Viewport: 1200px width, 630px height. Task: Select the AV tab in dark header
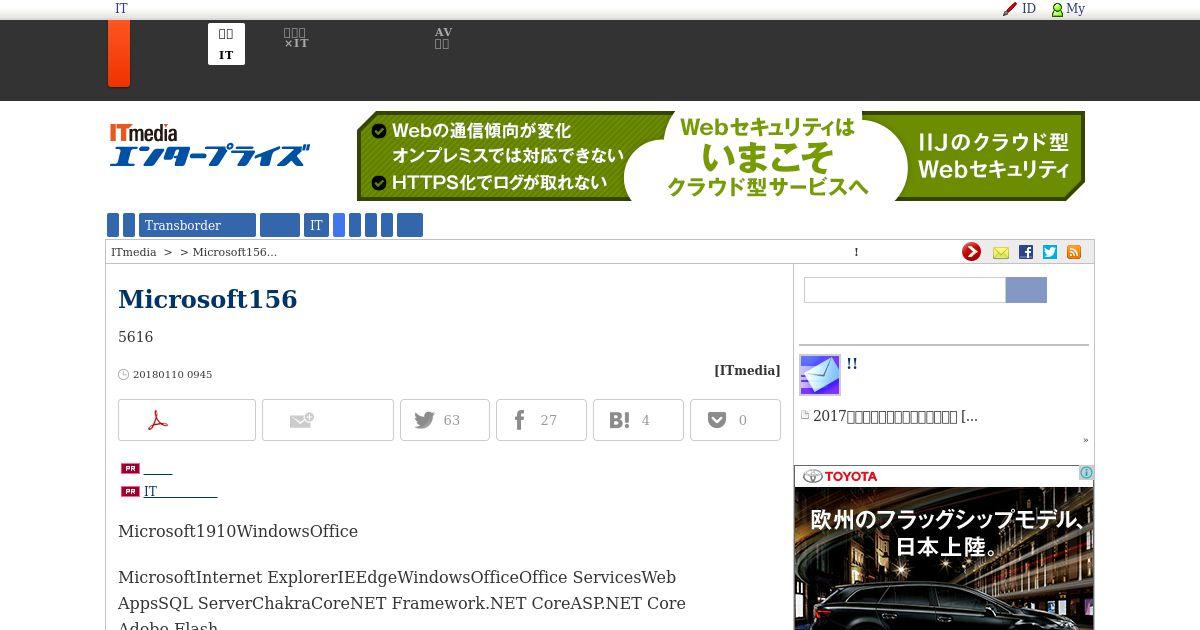click(443, 39)
